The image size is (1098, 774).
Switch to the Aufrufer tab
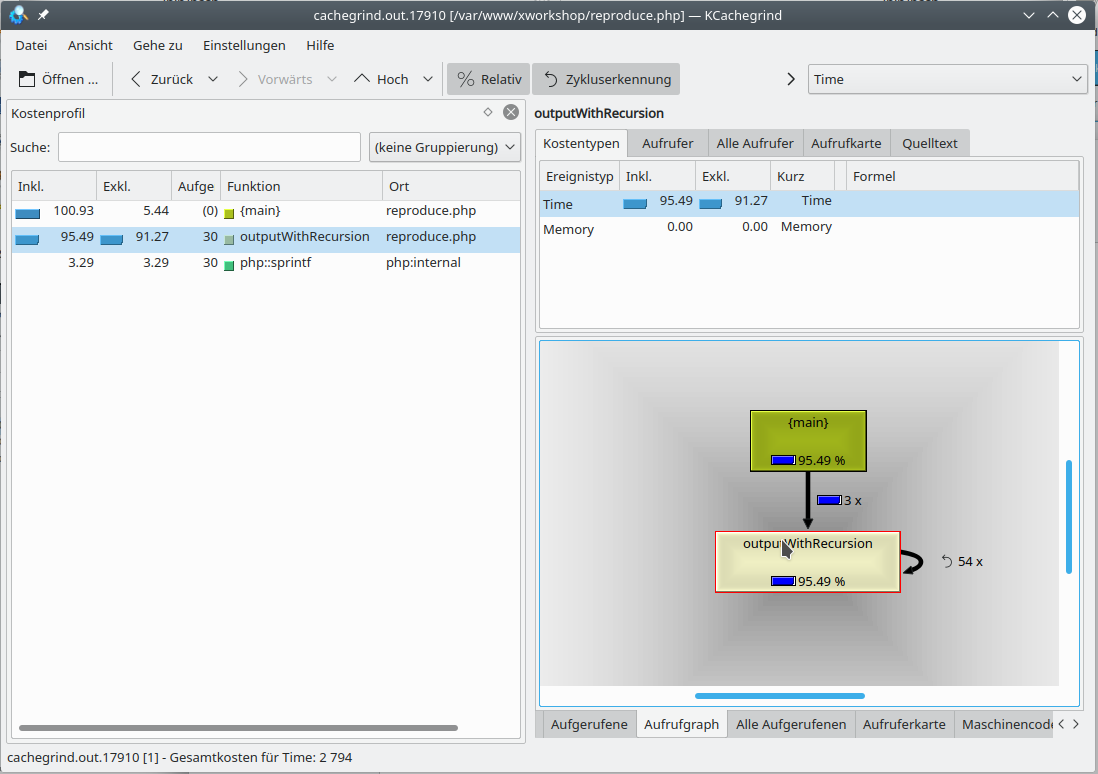pos(667,143)
